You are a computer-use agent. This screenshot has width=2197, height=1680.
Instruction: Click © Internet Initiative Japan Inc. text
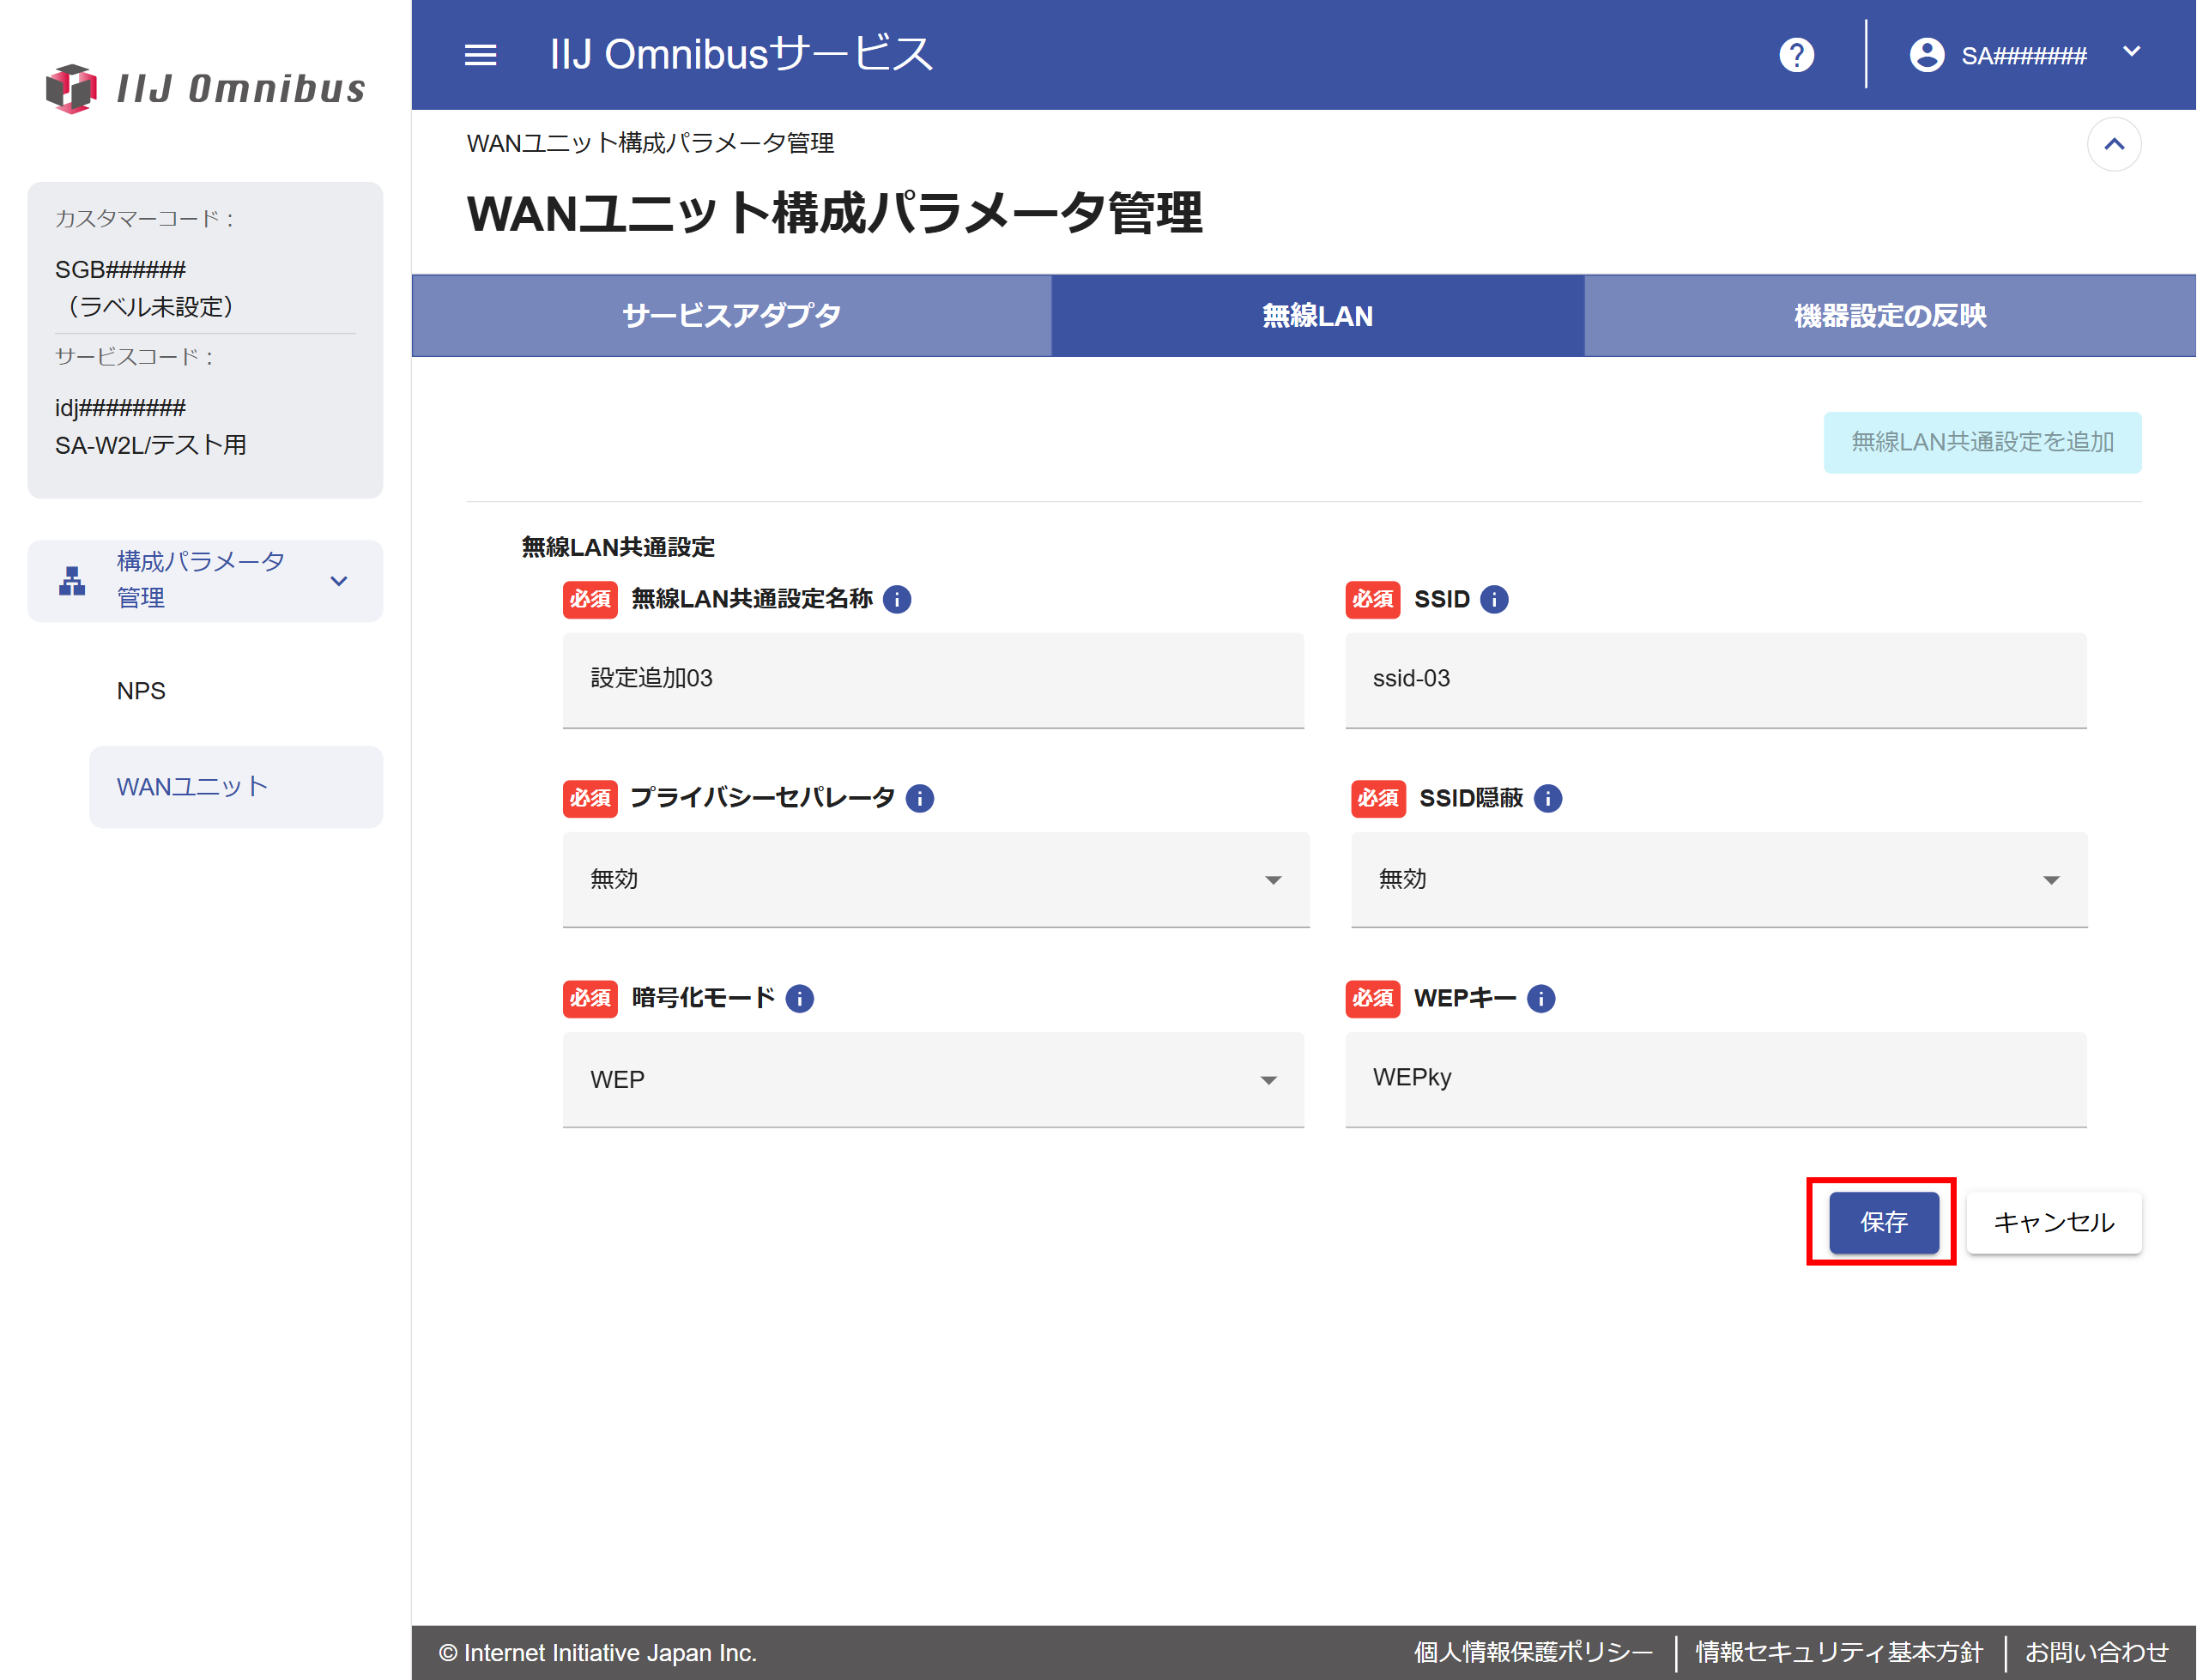[x=597, y=1653]
